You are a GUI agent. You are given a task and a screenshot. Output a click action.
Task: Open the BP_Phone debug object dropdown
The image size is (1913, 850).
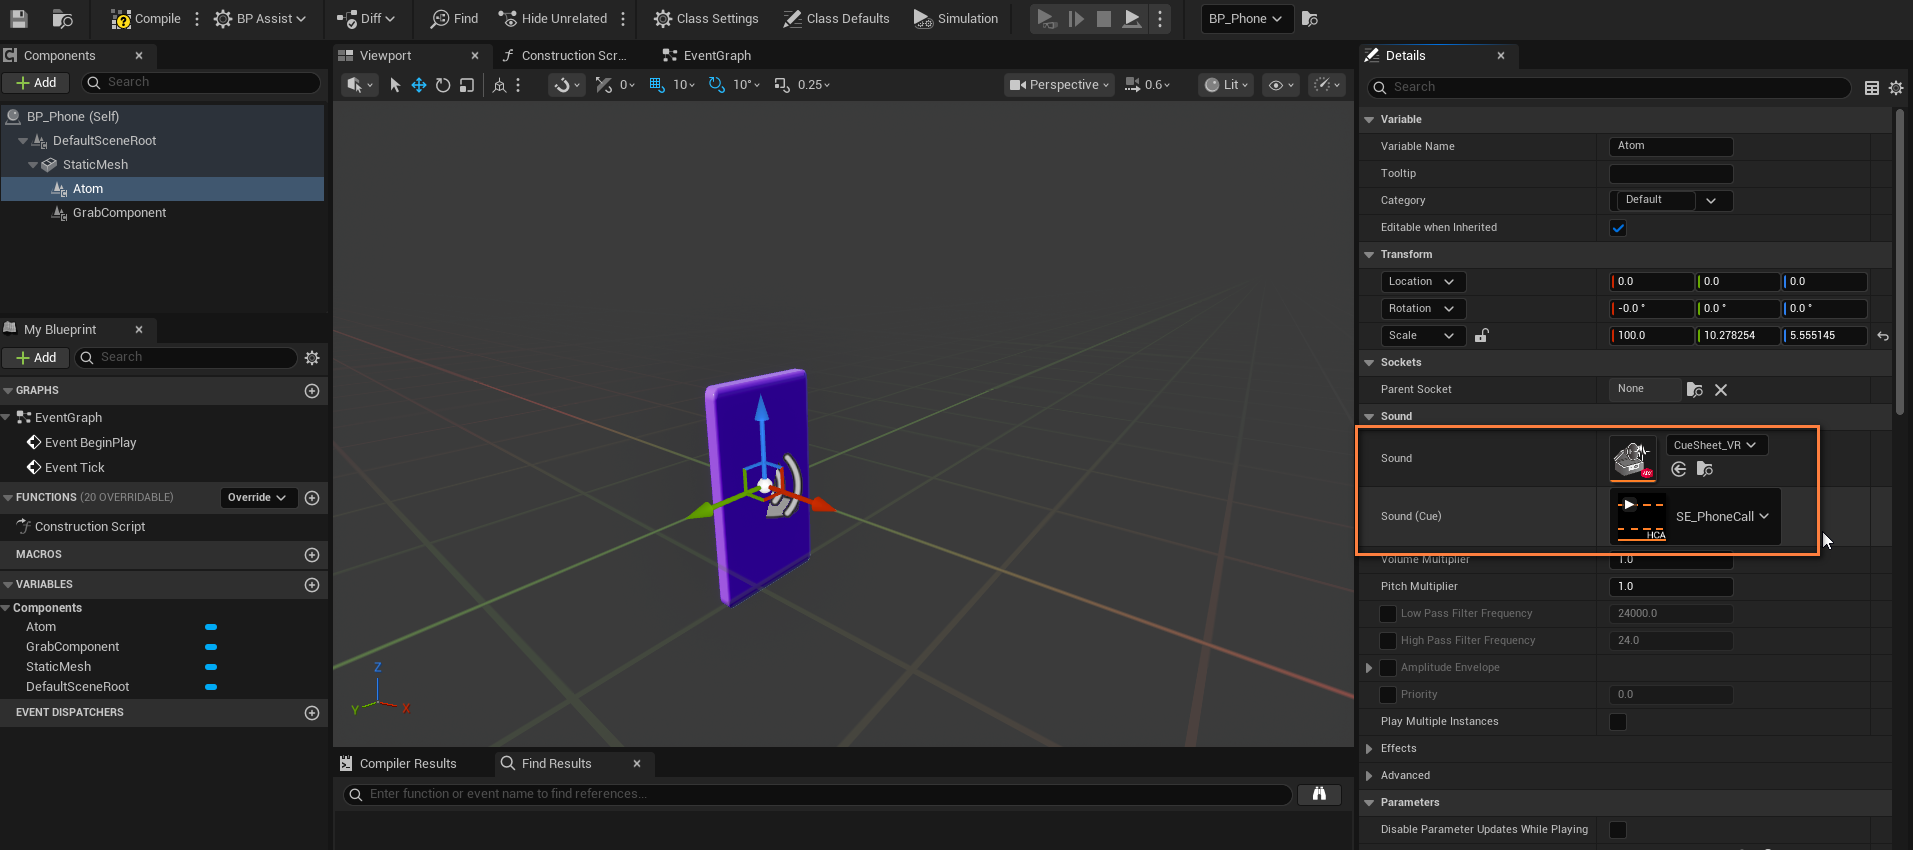pos(1246,18)
